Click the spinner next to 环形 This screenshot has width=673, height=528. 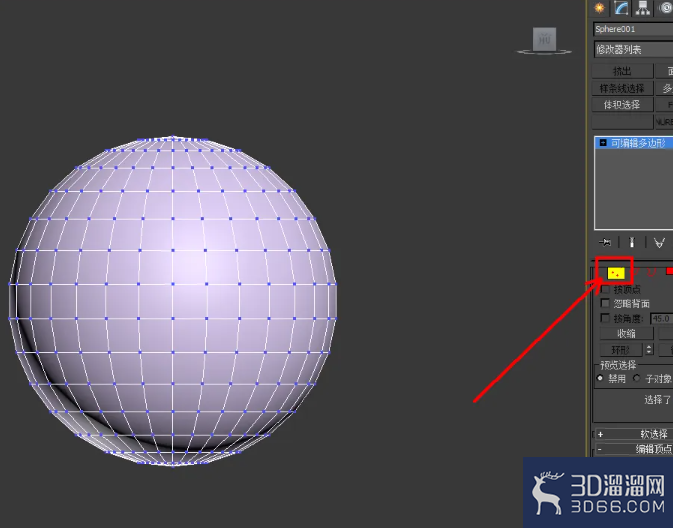649,350
